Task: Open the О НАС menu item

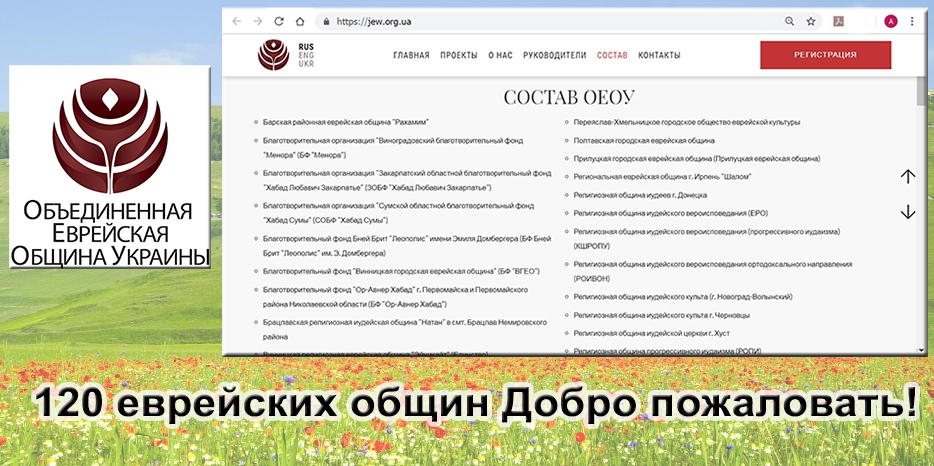Action: pyautogui.click(x=500, y=55)
